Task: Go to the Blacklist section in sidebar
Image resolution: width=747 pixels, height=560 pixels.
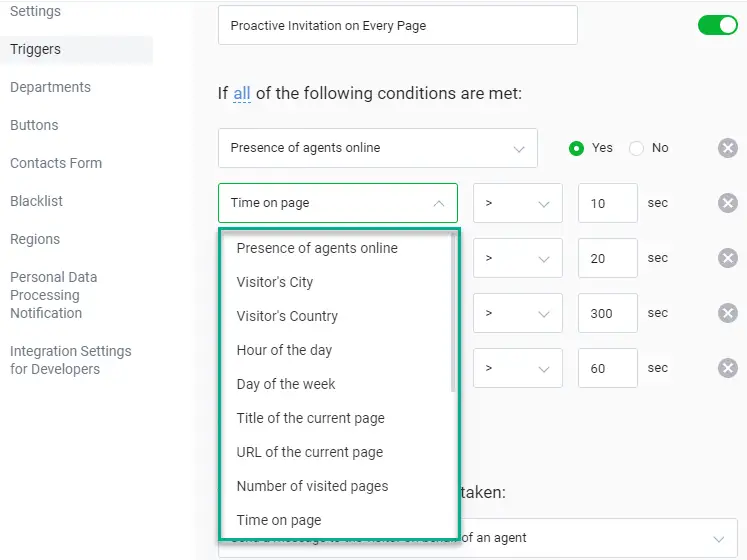Action: [36, 201]
